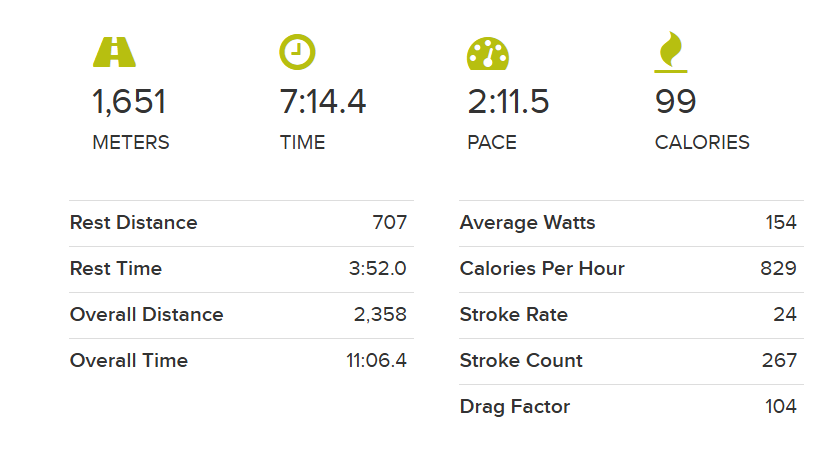The height and width of the screenshot is (467, 839).
Task: Click the METERS label
Action: pyautogui.click(x=131, y=142)
